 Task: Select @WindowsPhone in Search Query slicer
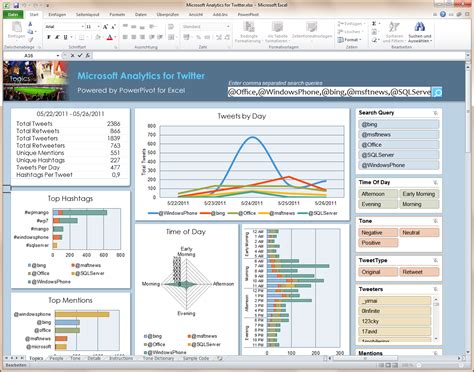click(399, 165)
